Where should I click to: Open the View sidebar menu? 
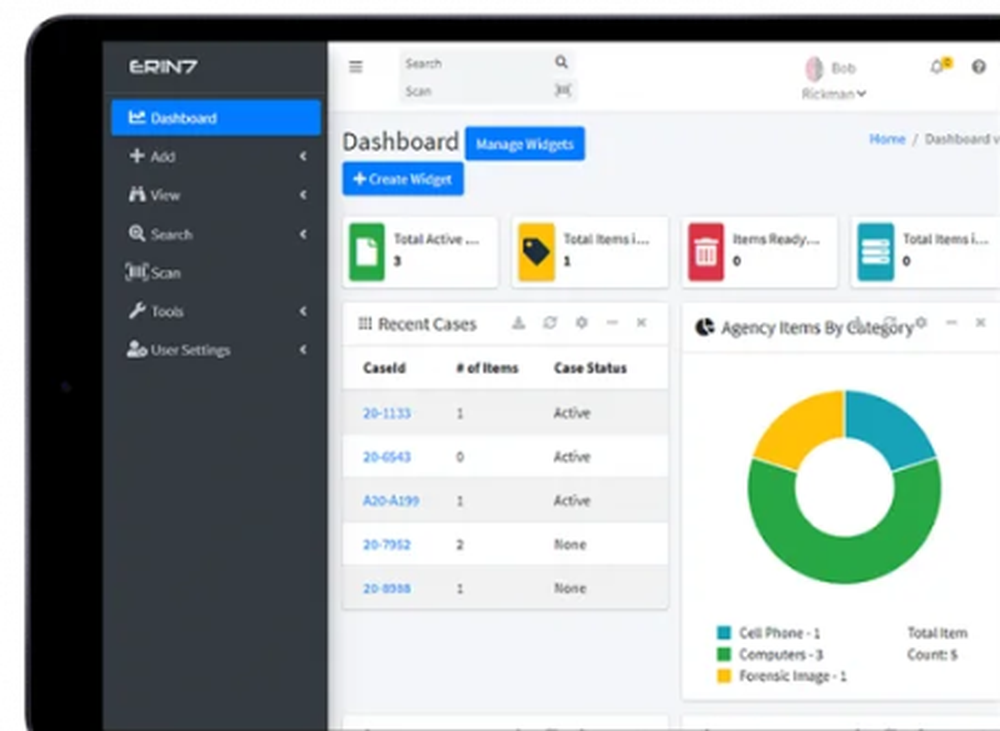(x=216, y=195)
